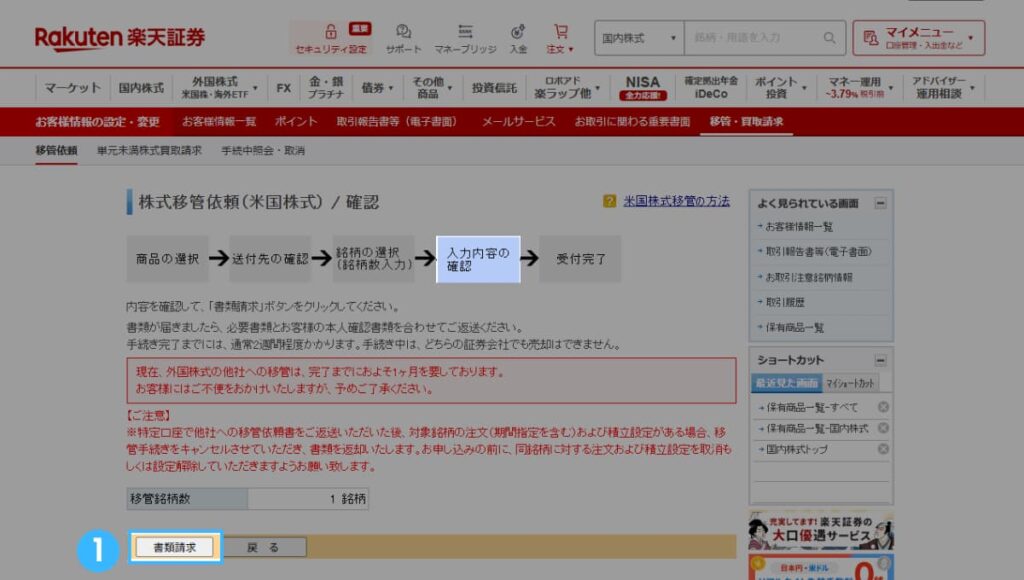Open the メールサービス menu item

520,120
